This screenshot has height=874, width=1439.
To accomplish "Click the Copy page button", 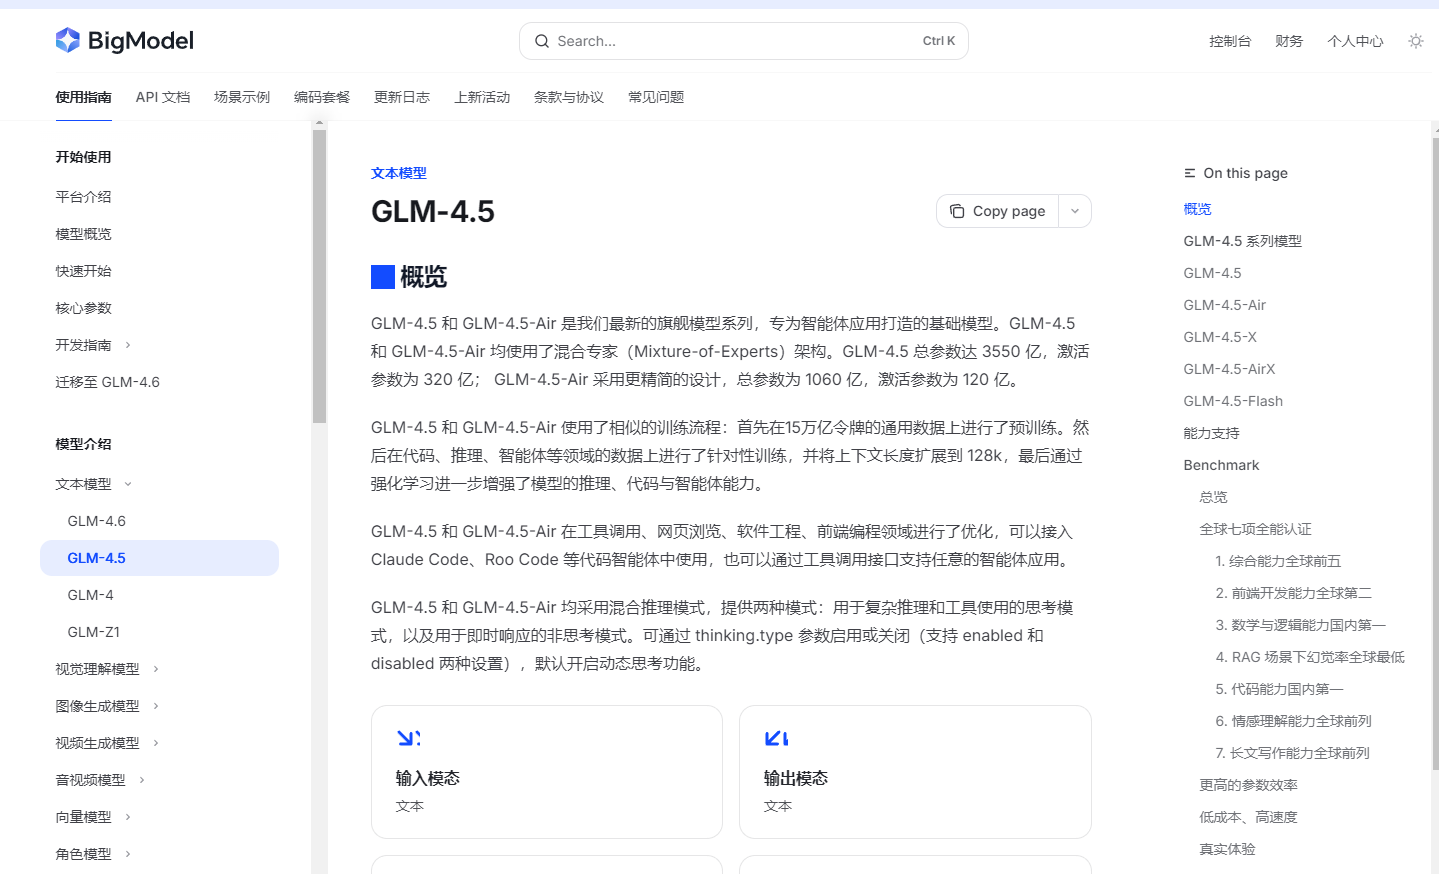I will (x=998, y=211).
